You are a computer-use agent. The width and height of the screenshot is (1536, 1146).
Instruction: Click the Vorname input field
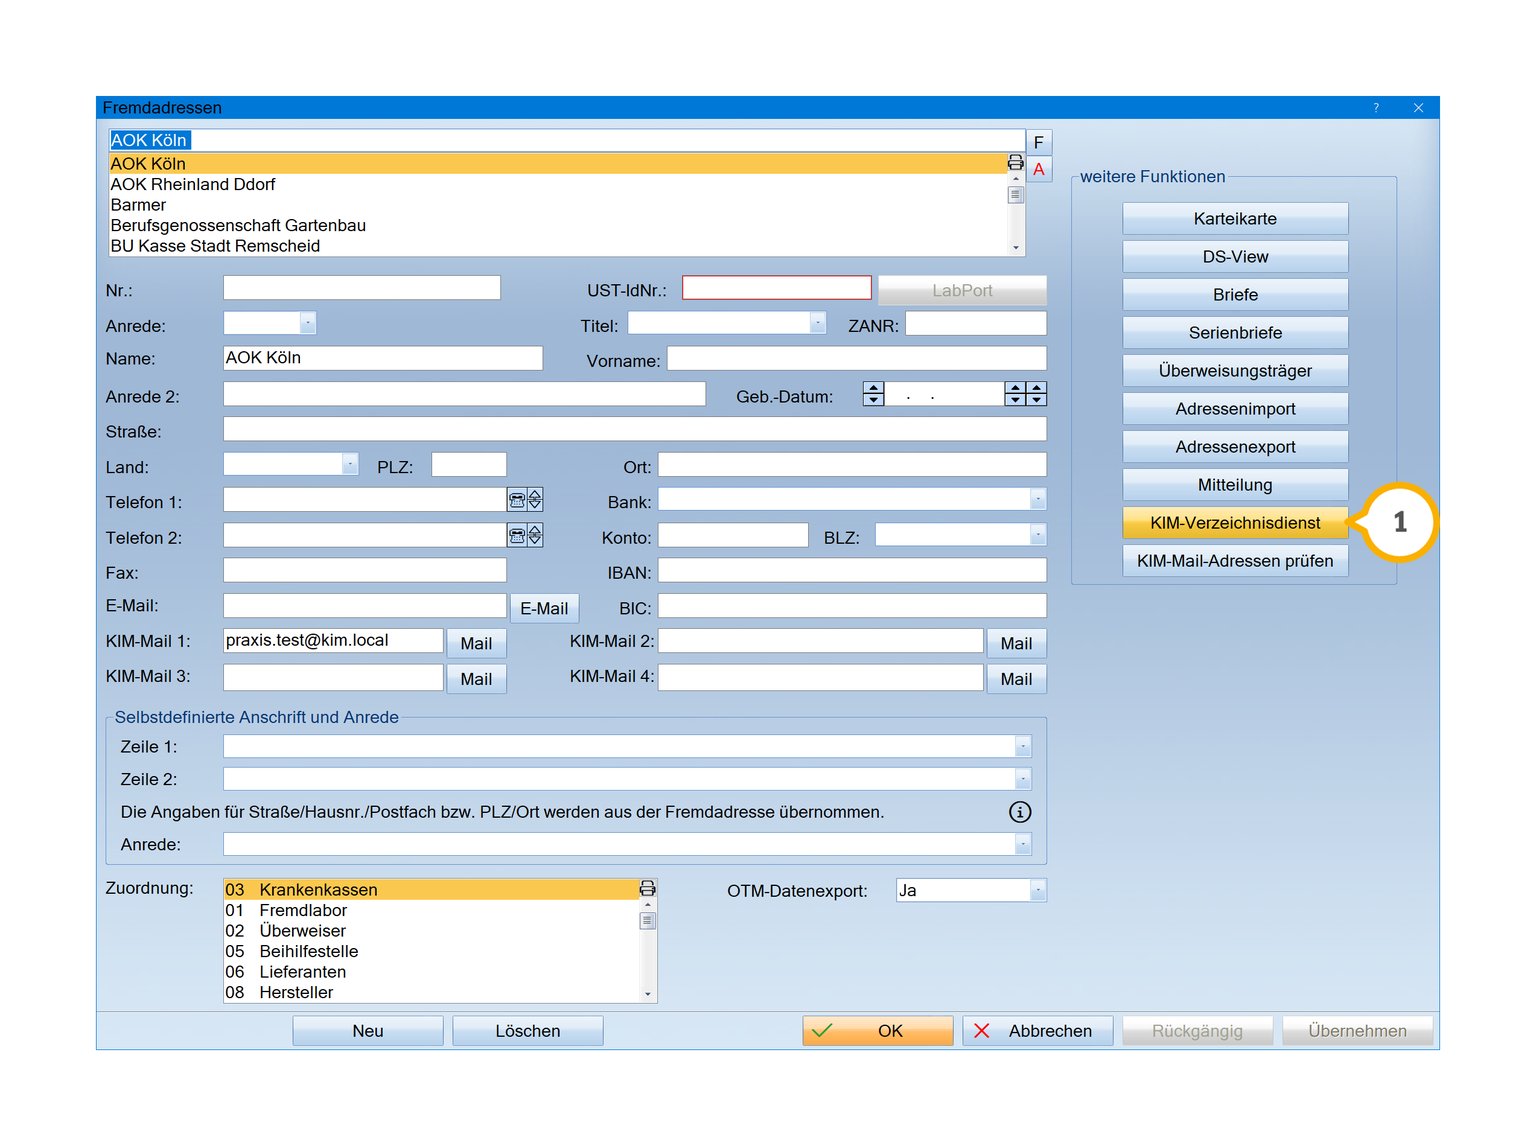[x=857, y=358]
